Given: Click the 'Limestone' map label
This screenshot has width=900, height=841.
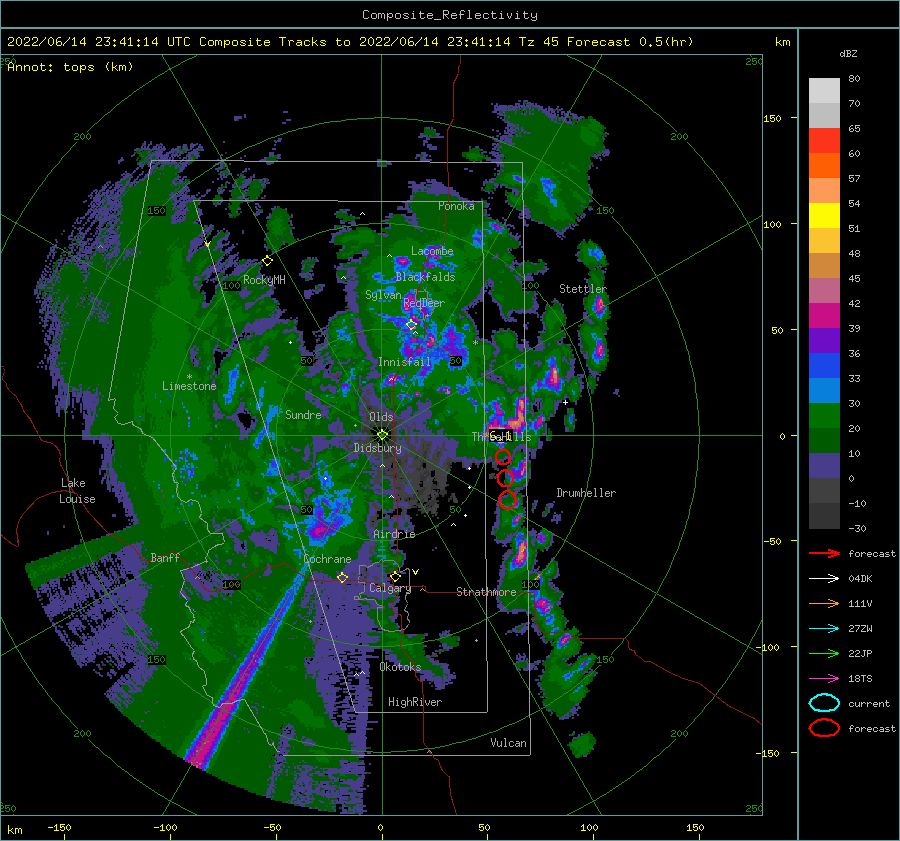Looking at the screenshot, I should [x=189, y=386].
